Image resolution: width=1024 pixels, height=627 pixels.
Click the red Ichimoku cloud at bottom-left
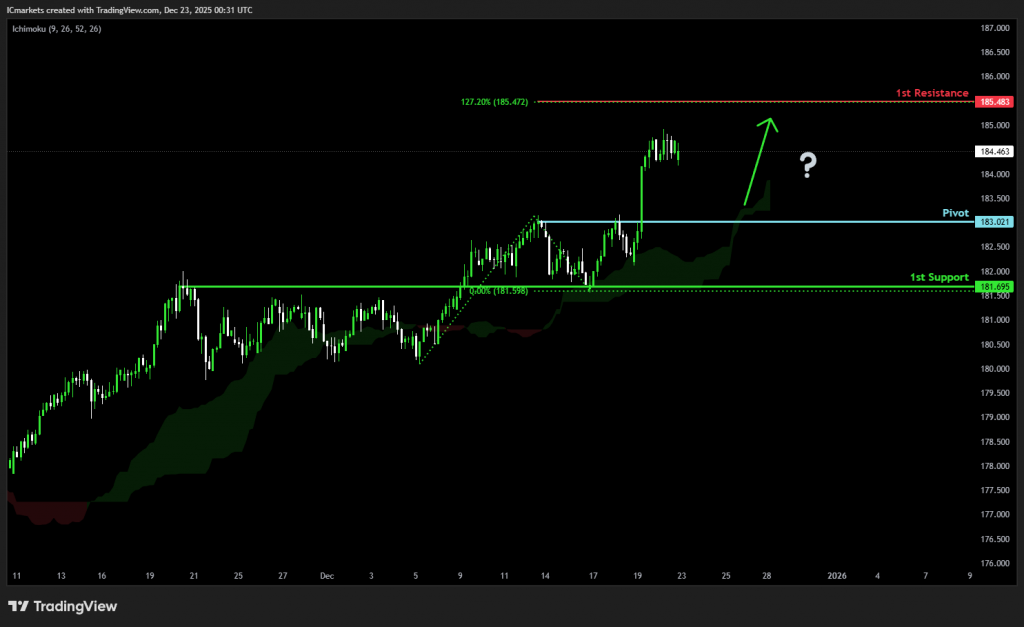[45, 512]
